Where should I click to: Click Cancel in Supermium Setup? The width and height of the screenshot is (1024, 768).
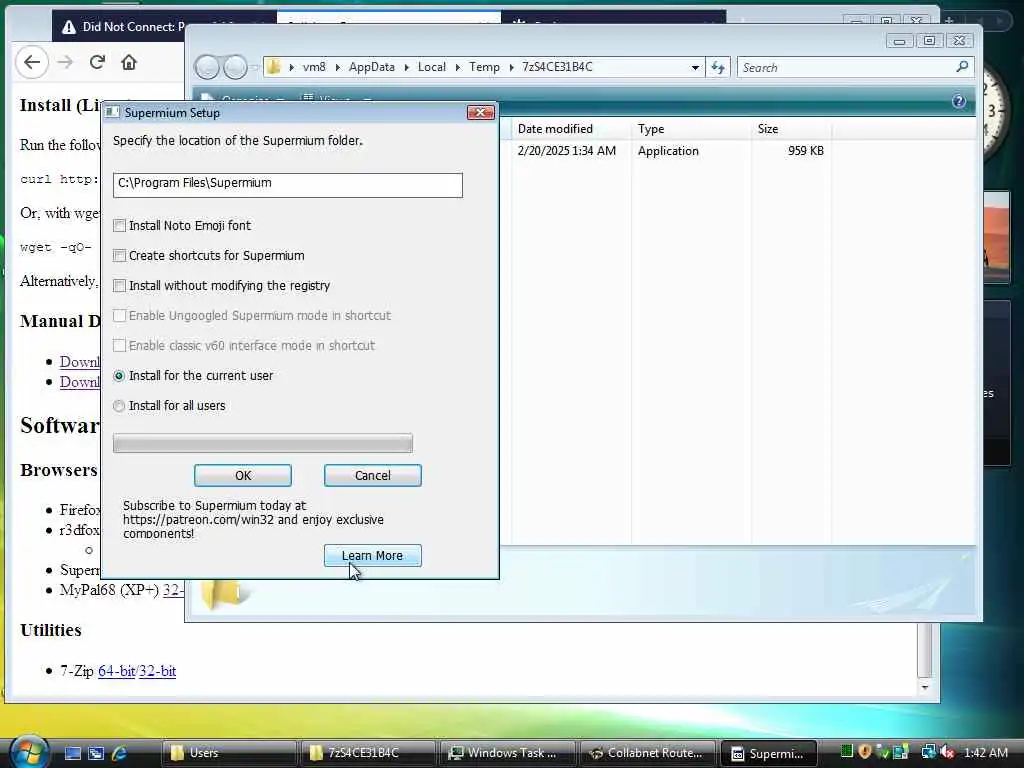373,475
